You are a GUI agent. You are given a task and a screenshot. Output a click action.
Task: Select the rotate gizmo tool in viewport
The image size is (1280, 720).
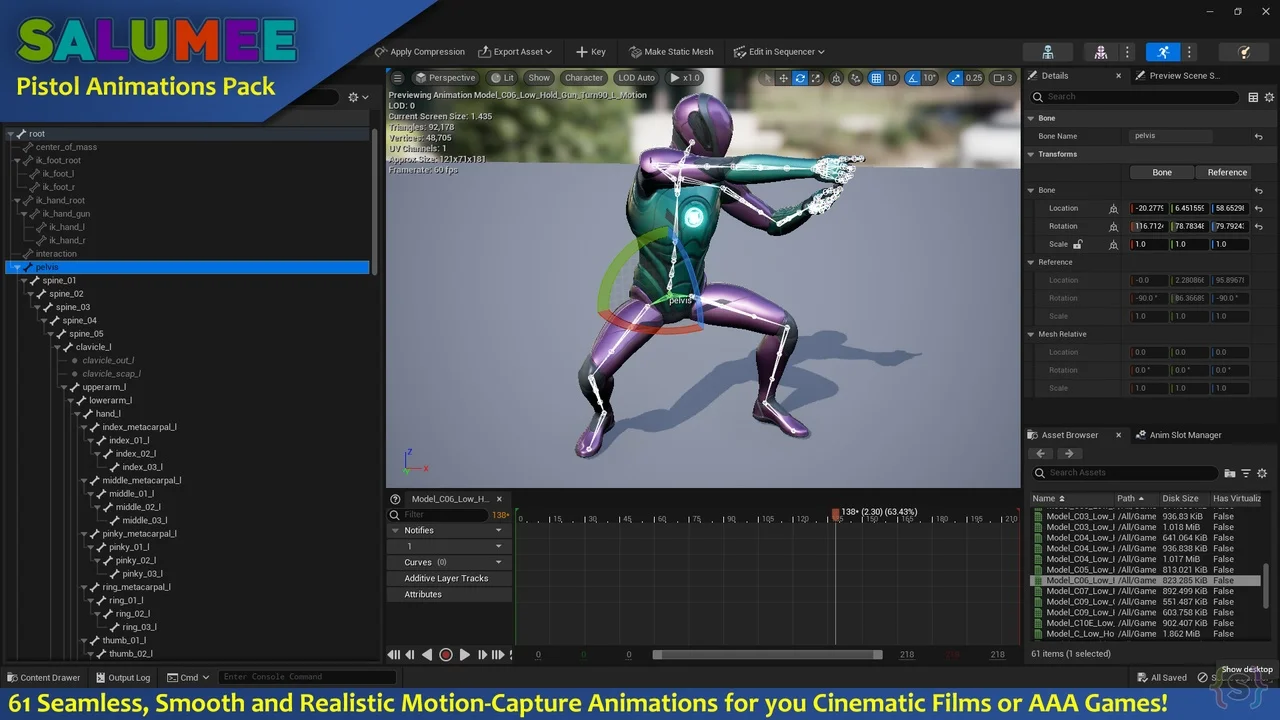(x=800, y=78)
